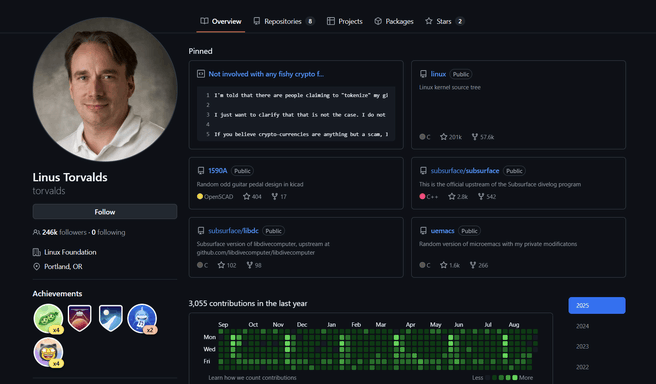Click 'Random odd guitar pedal design in kicad'

[250, 184]
